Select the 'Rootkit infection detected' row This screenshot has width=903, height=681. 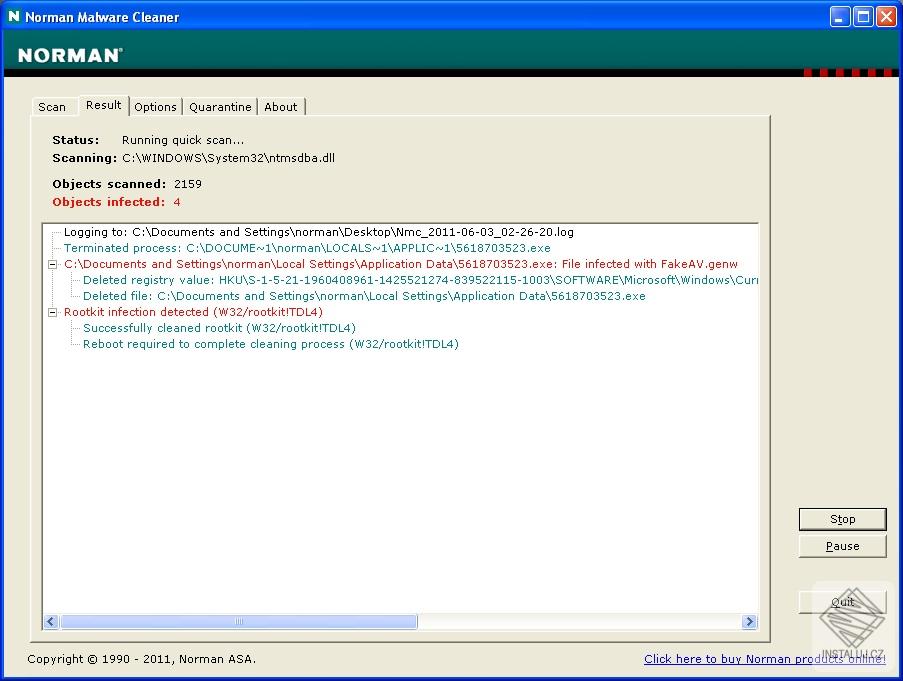tap(193, 312)
